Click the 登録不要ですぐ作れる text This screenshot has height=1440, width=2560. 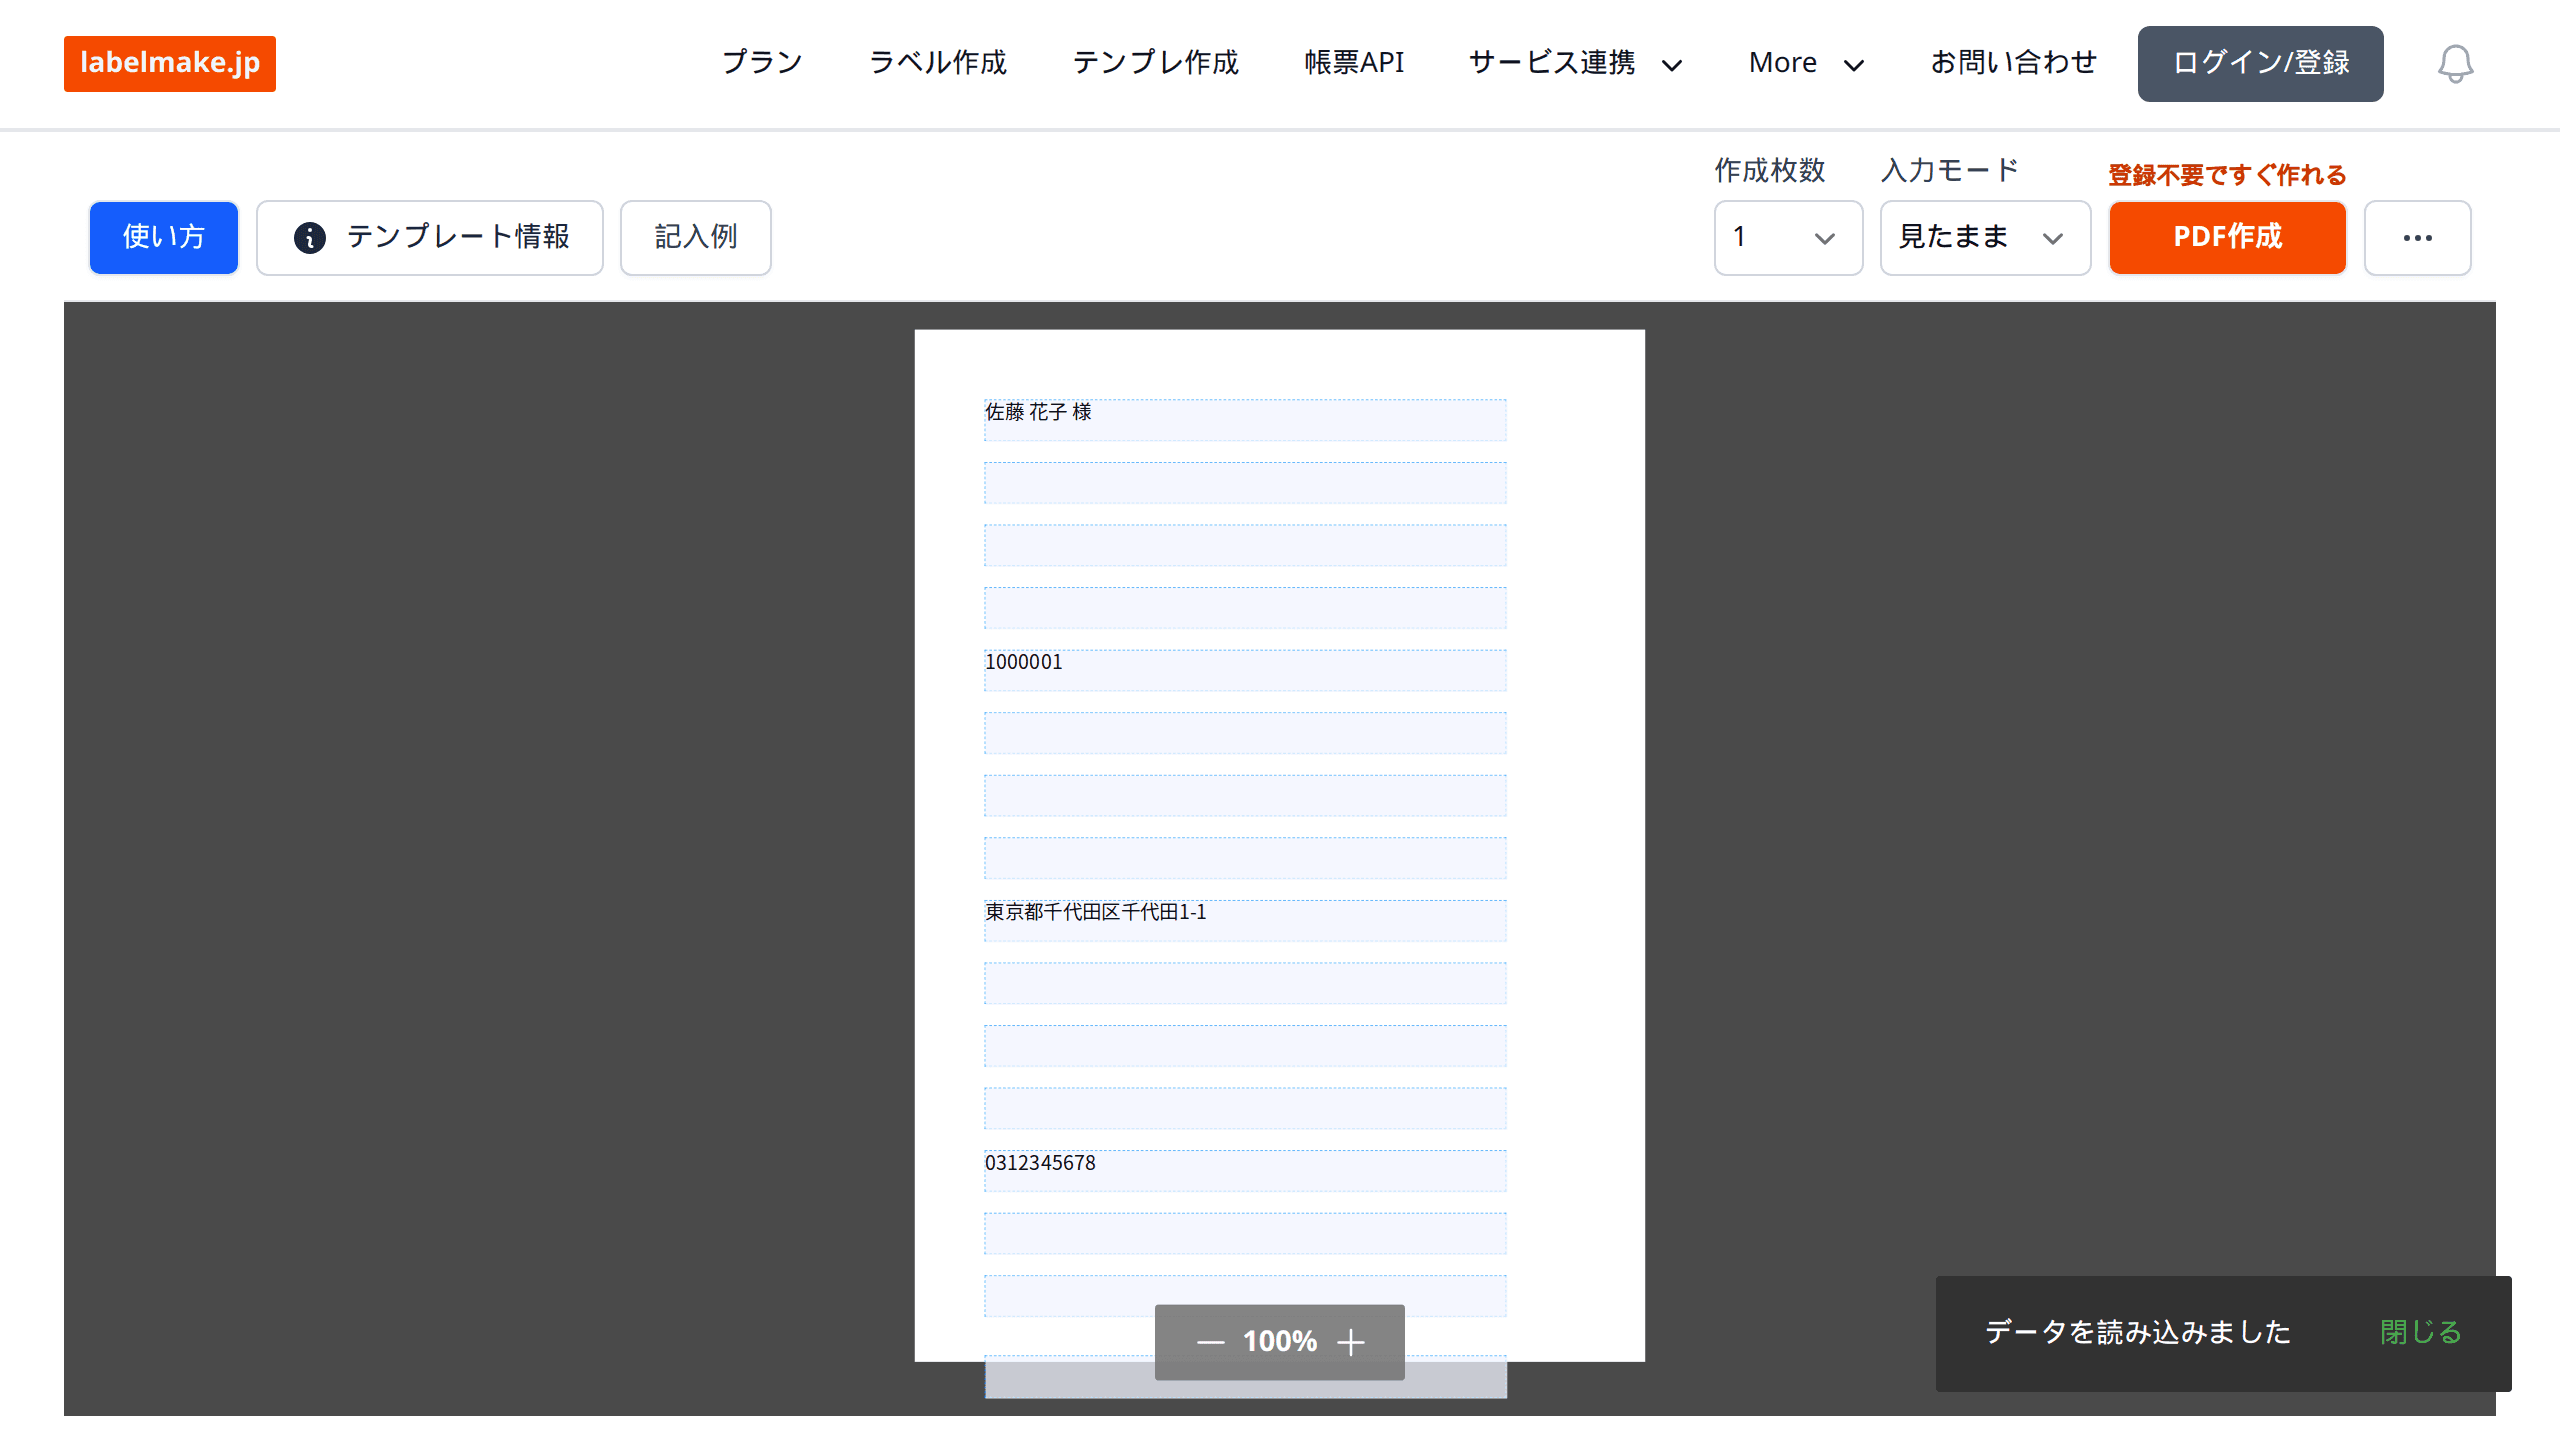pyautogui.click(x=2227, y=175)
